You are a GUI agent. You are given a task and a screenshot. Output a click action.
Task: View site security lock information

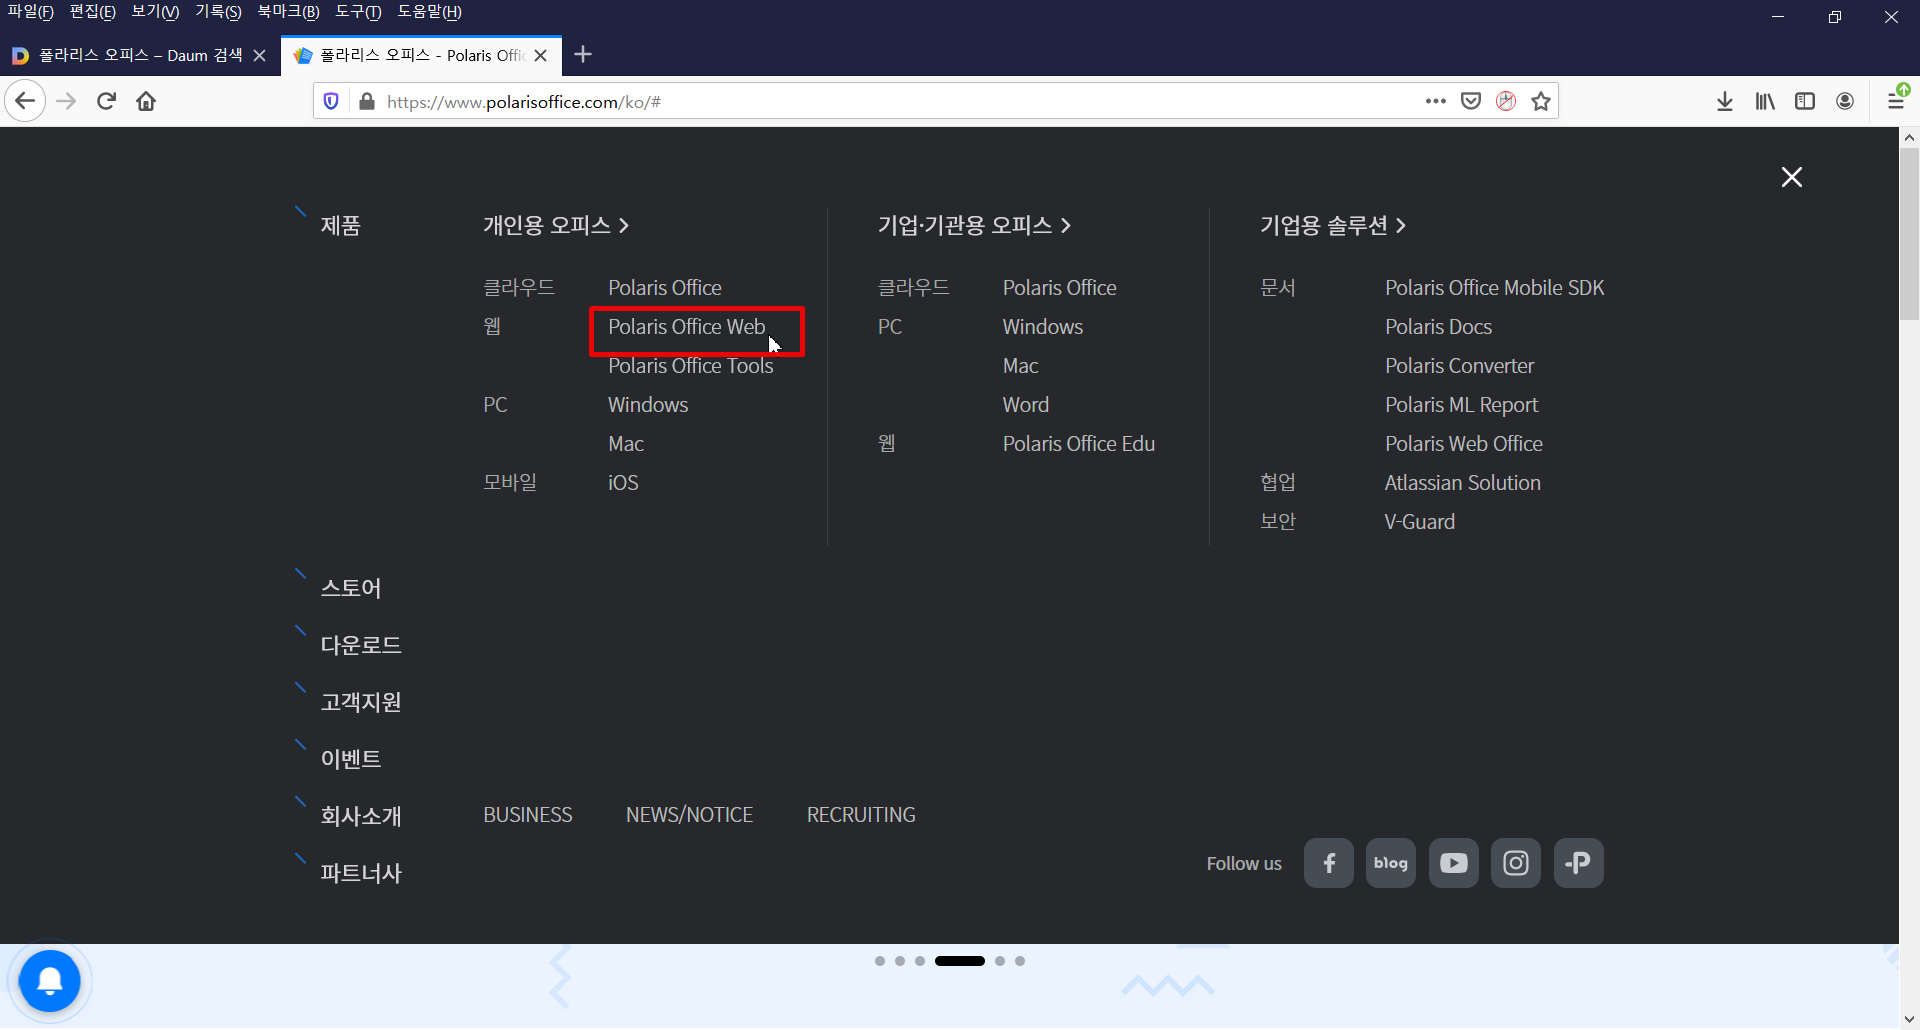pyautogui.click(x=367, y=101)
